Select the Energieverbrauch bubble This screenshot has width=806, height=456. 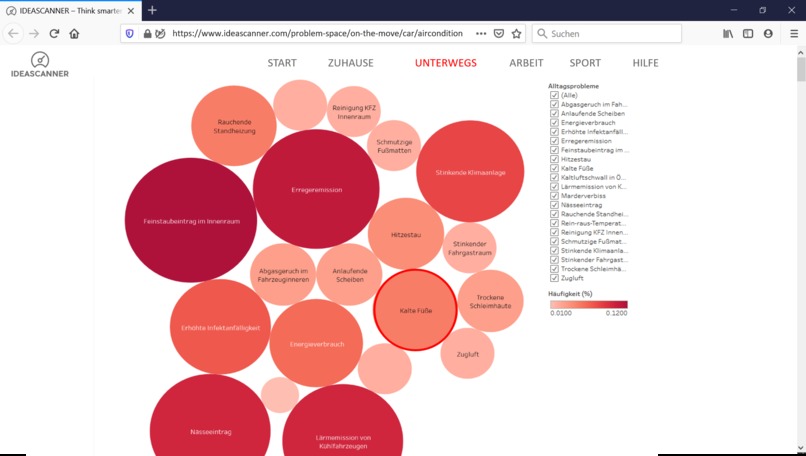pos(316,343)
